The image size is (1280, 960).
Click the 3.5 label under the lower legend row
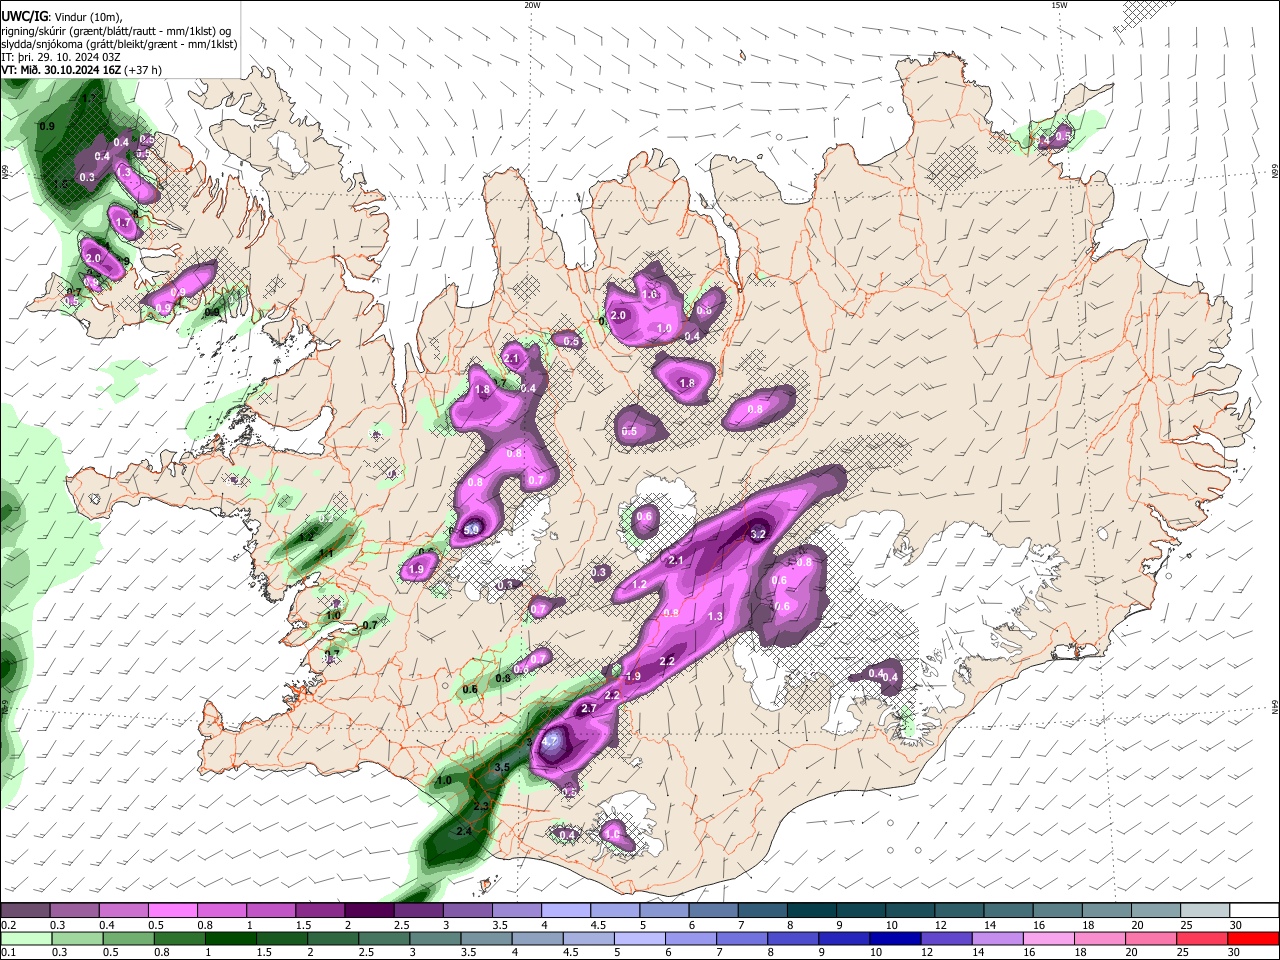pyautogui.click(x=467, y=953)
